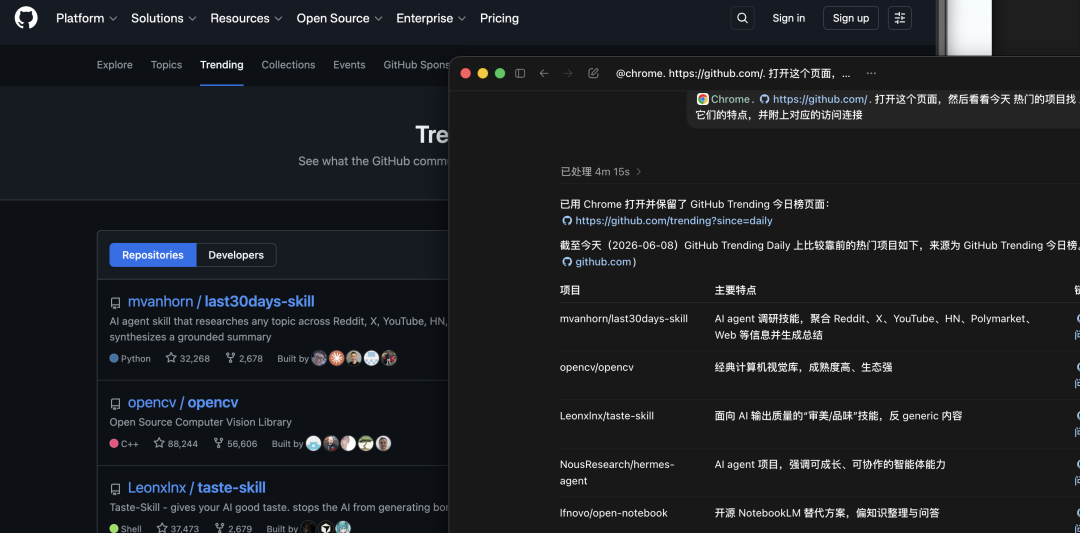Go back arrow in chat window
This screenshot has width=1080, height=533.
(x=544, y=73)
